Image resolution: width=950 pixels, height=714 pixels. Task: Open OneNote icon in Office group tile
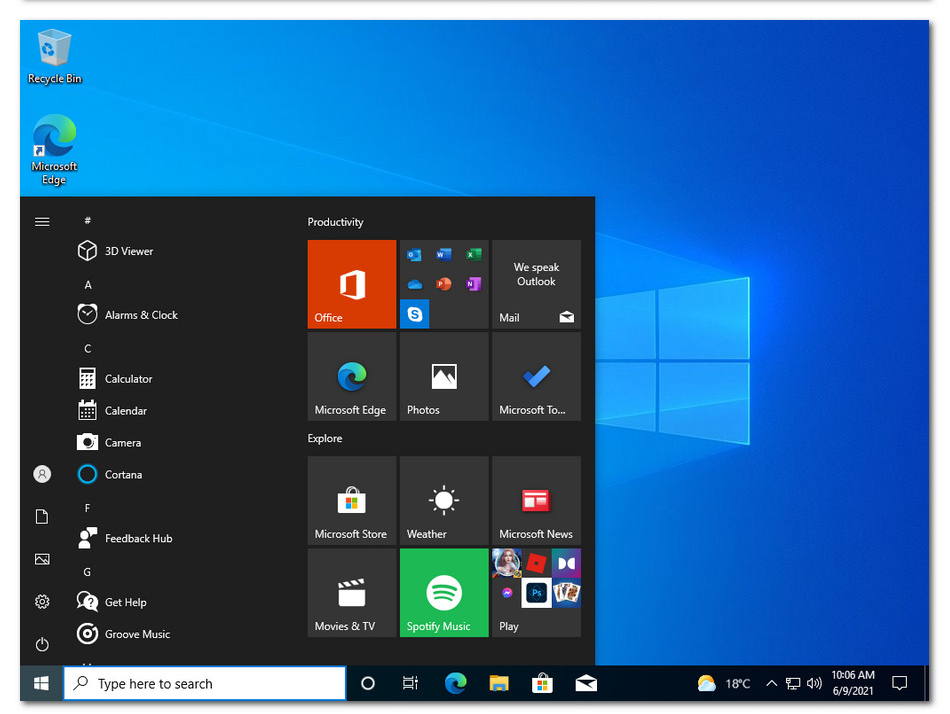click(474, 284)
